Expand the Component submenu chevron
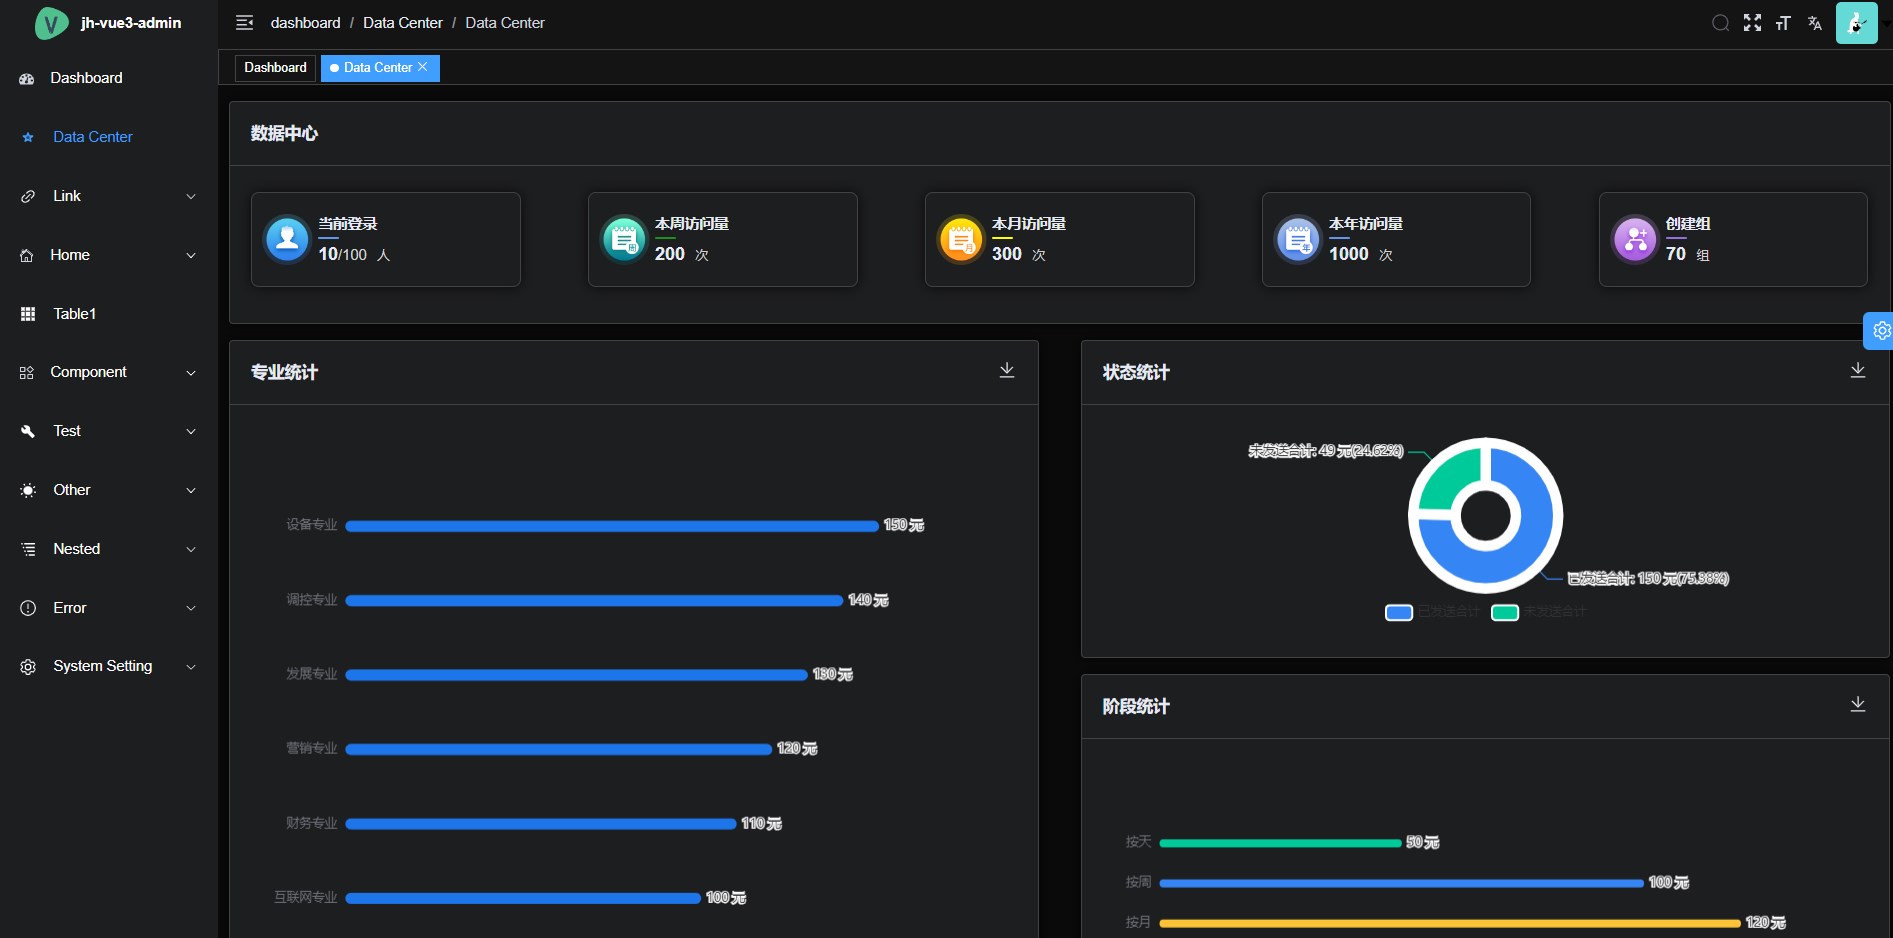This screenshot has width=1893, height=938. coord(191,373)
